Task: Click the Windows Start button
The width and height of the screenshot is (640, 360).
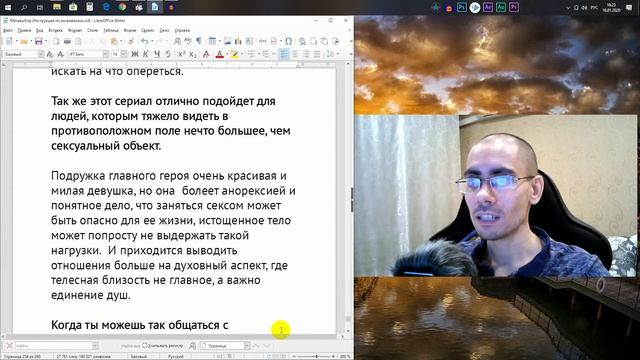Action: coord(8,7)
